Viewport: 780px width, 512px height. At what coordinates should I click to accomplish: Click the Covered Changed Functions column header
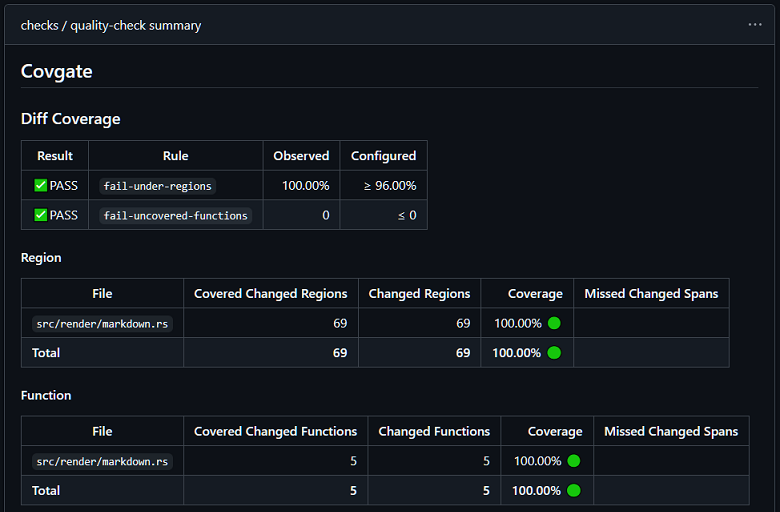[276, 431]
